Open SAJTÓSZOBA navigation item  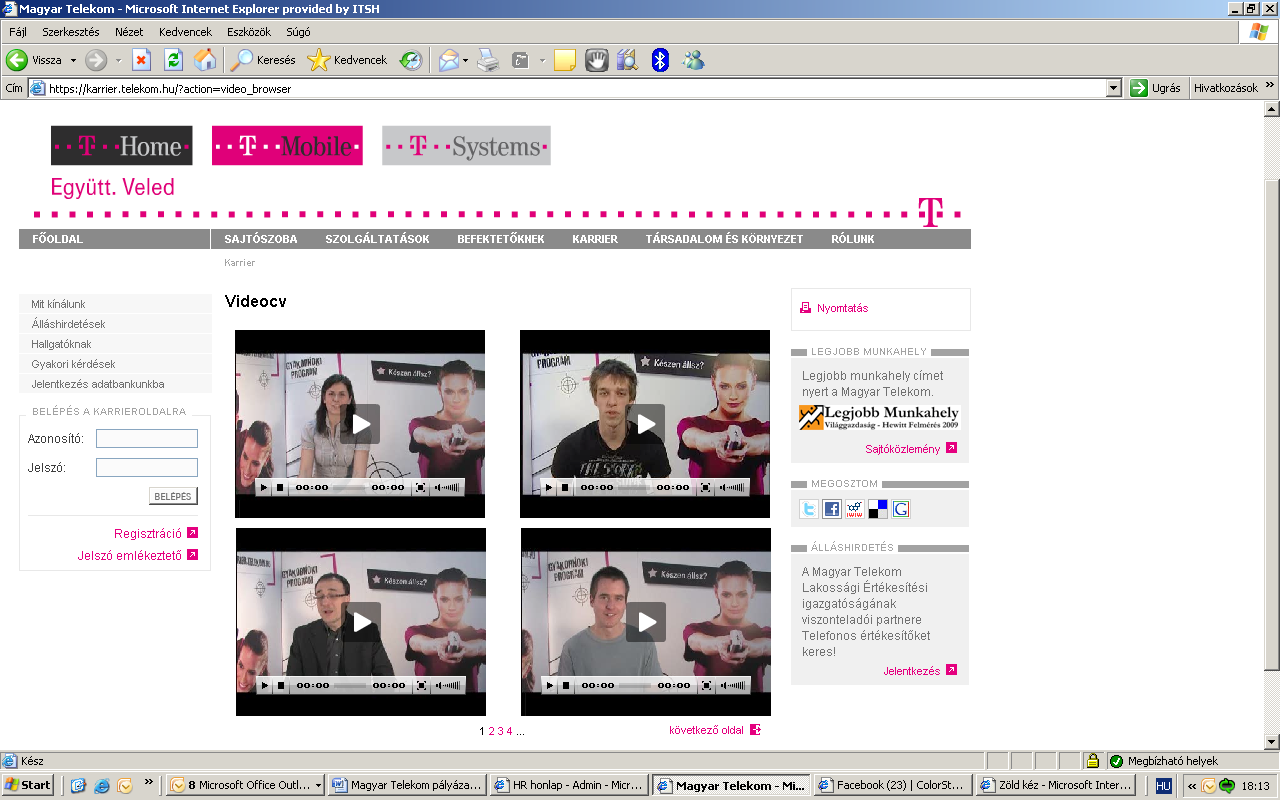click(x=261, y=239)
